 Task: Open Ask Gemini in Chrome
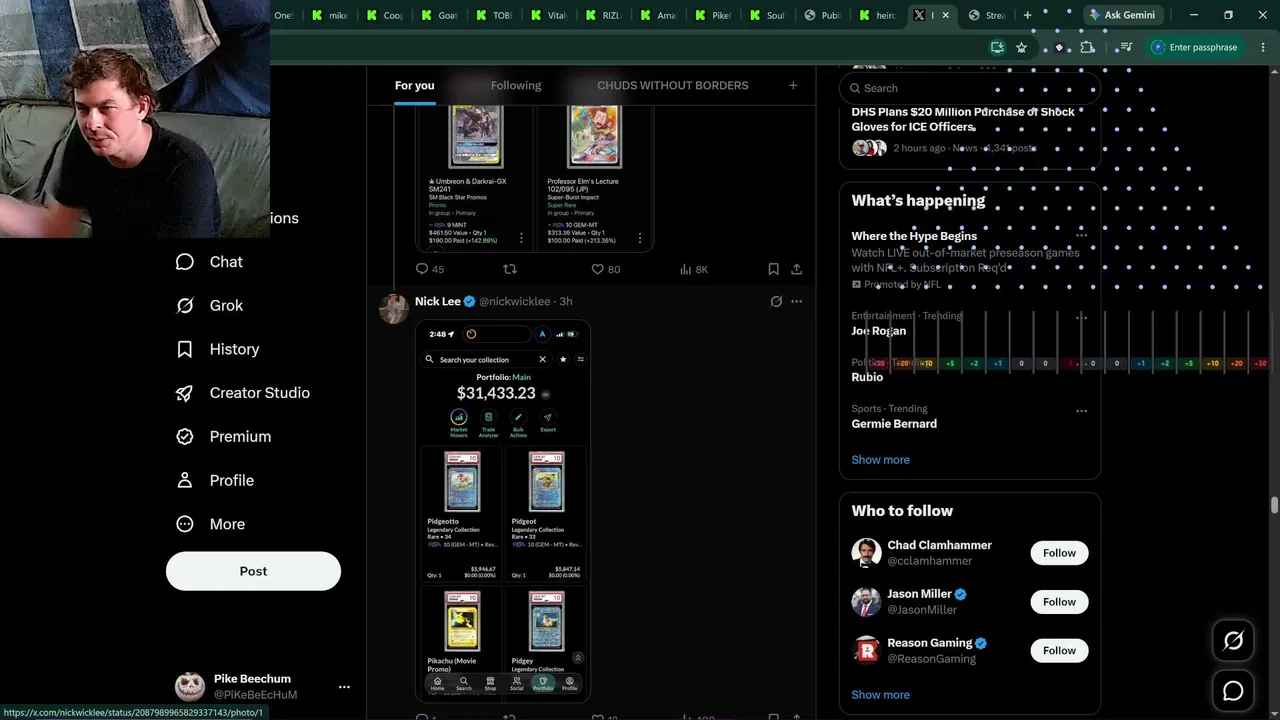pos(1122,15)
